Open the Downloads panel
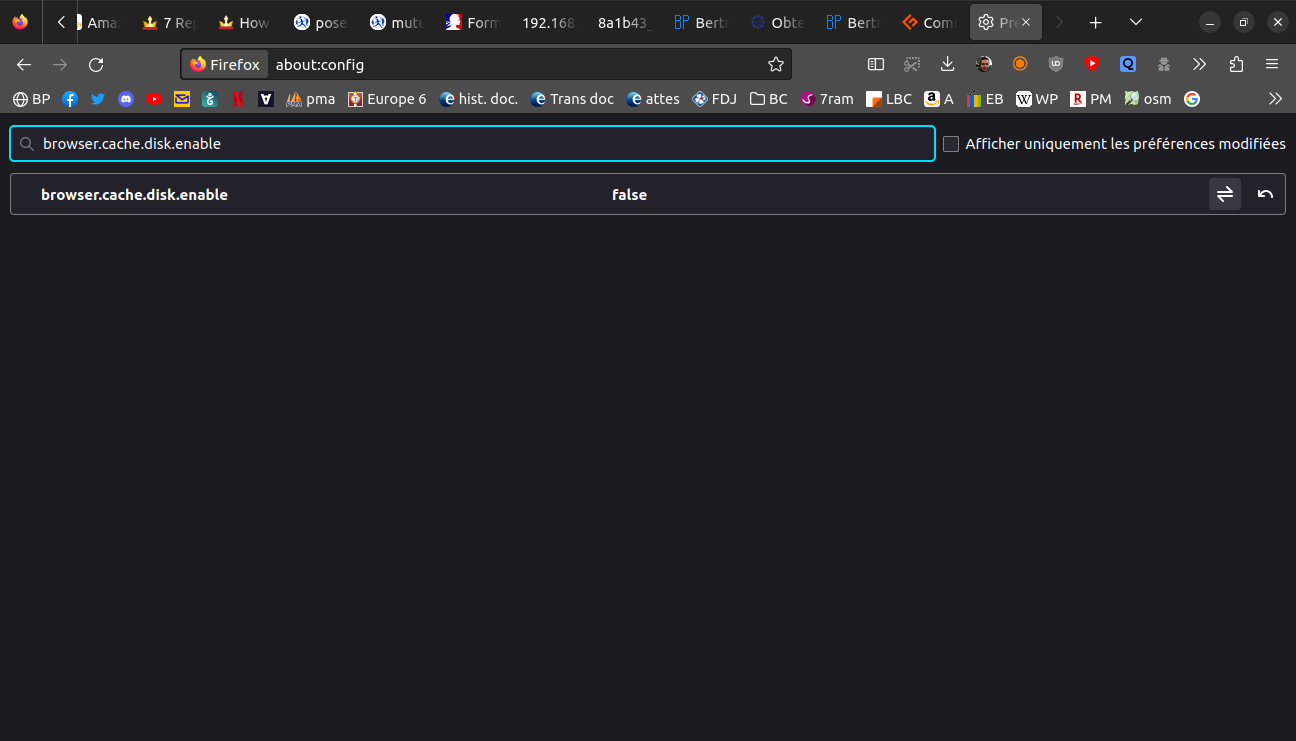 click(948, 64)
